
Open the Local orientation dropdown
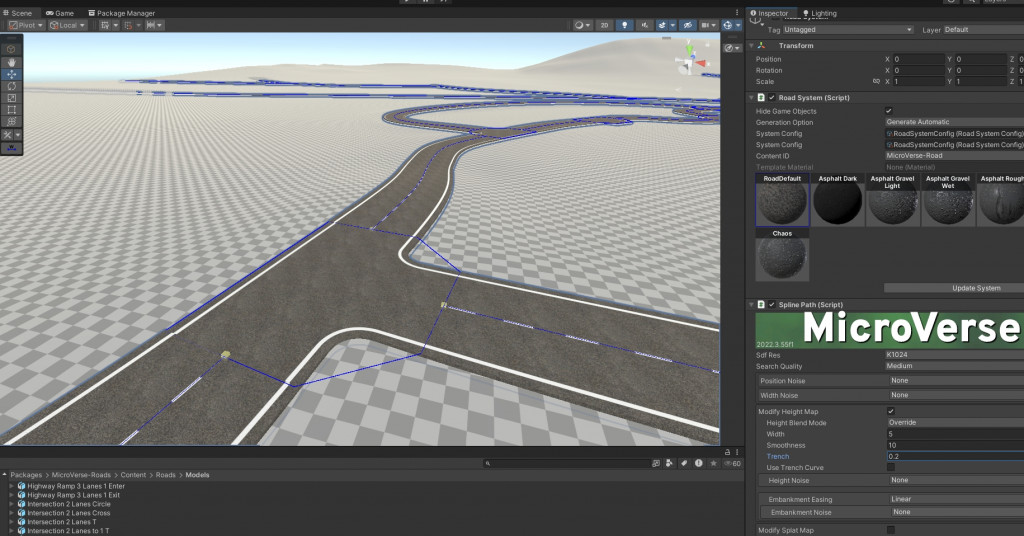[67, 25]
